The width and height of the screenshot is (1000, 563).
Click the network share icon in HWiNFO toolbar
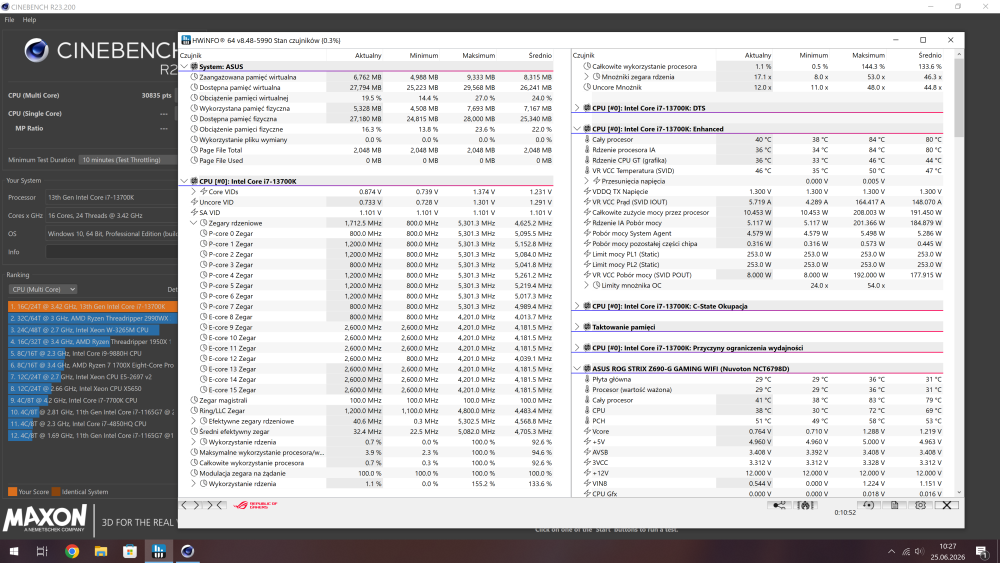pos(779,505)
